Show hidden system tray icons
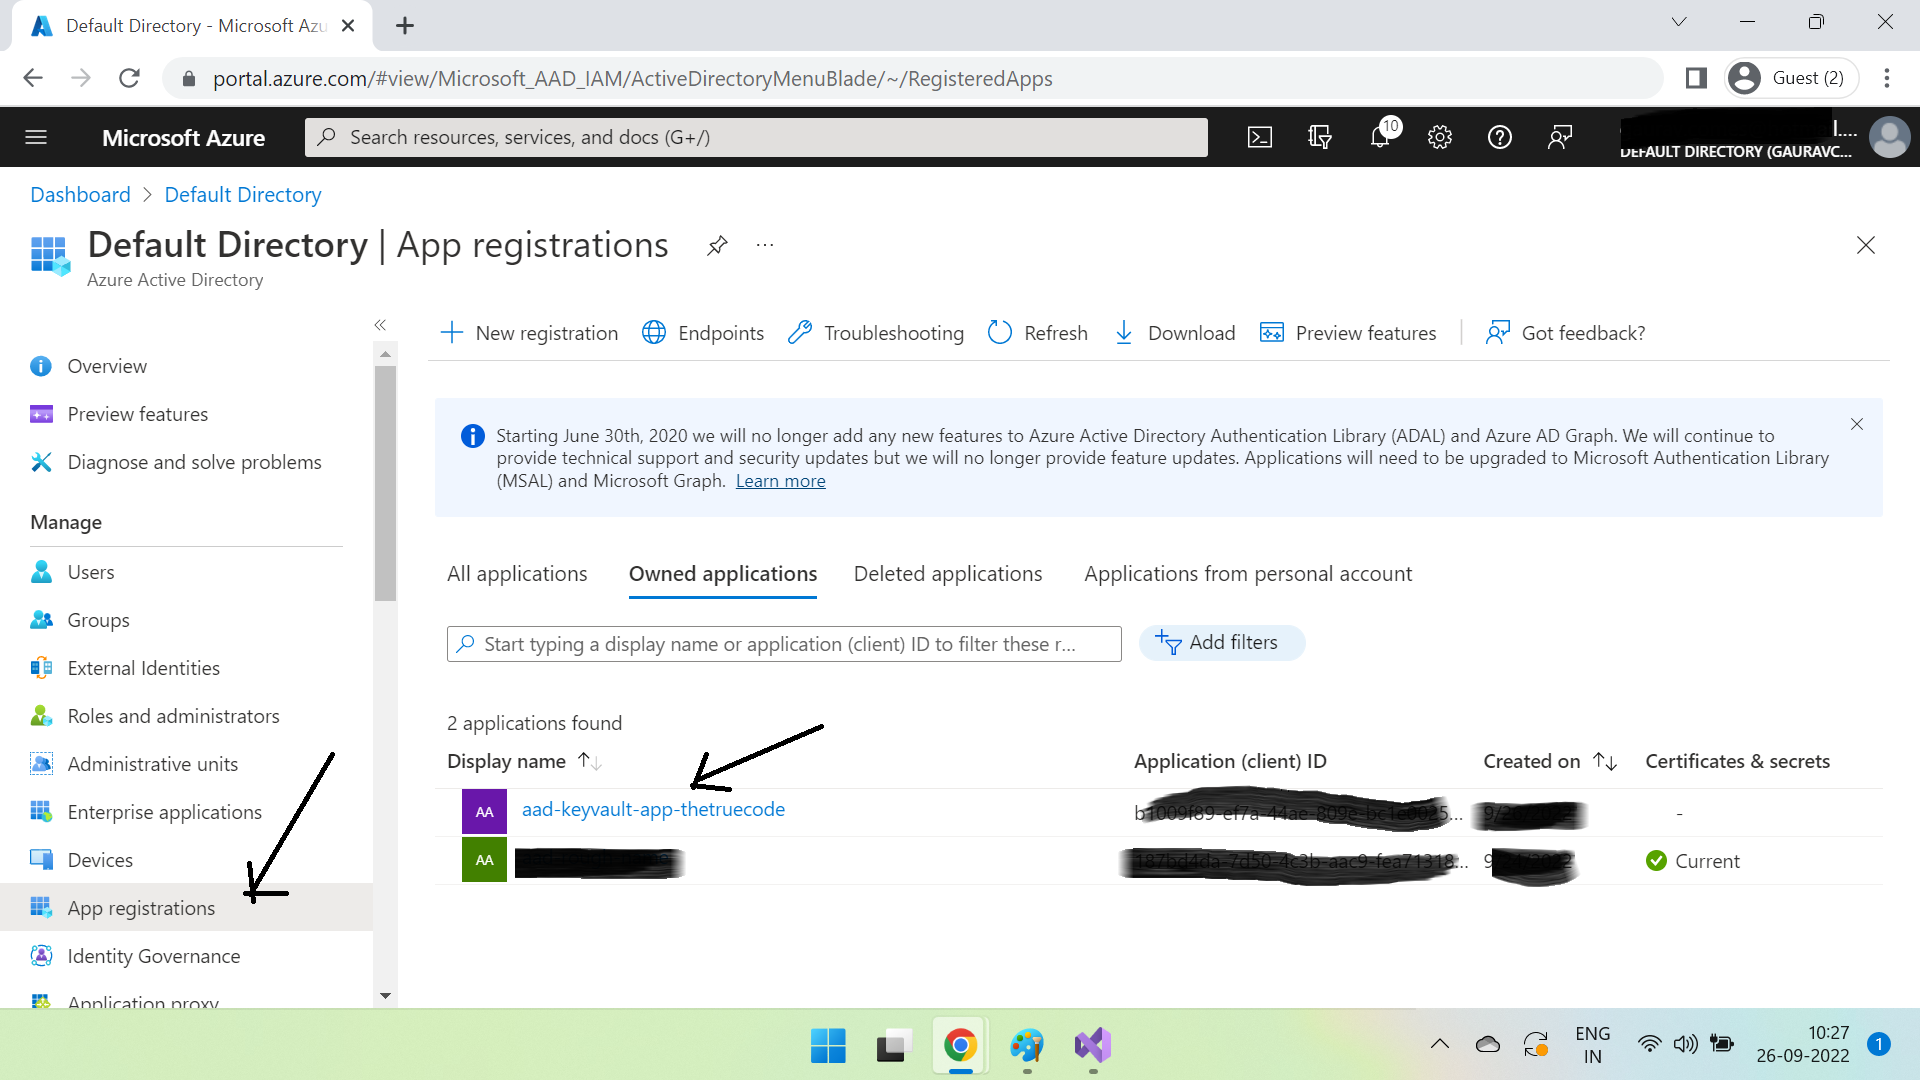 pyautogui.click(x=1440, y=1044)
